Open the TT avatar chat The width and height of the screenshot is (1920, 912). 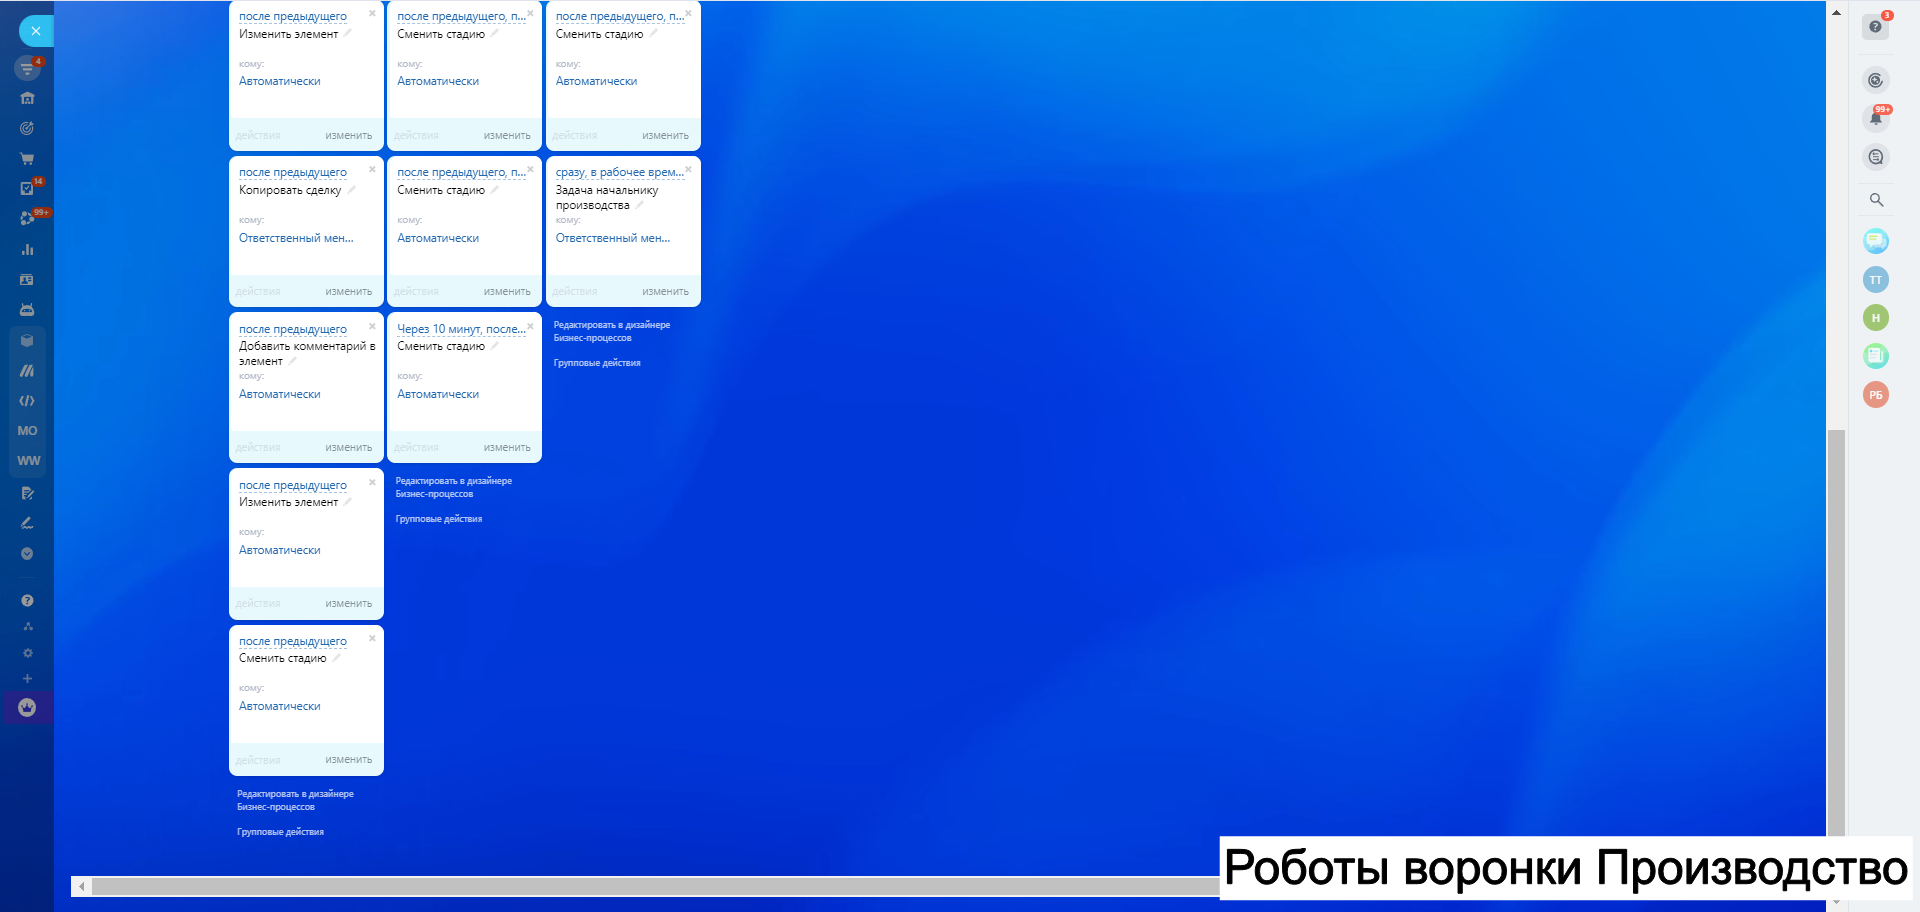click(1876, 280)
